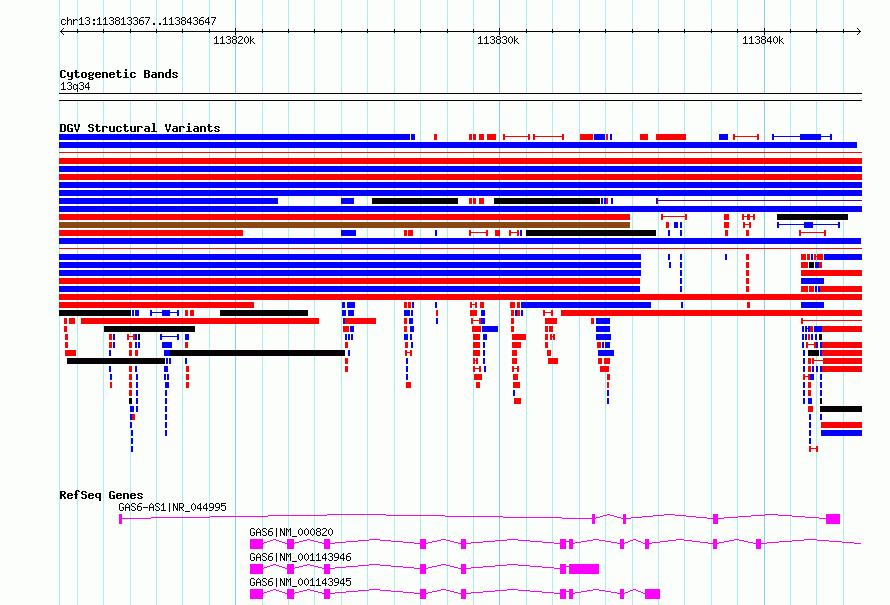Click the 113840k ruler tick label

(x=763, y=40)
